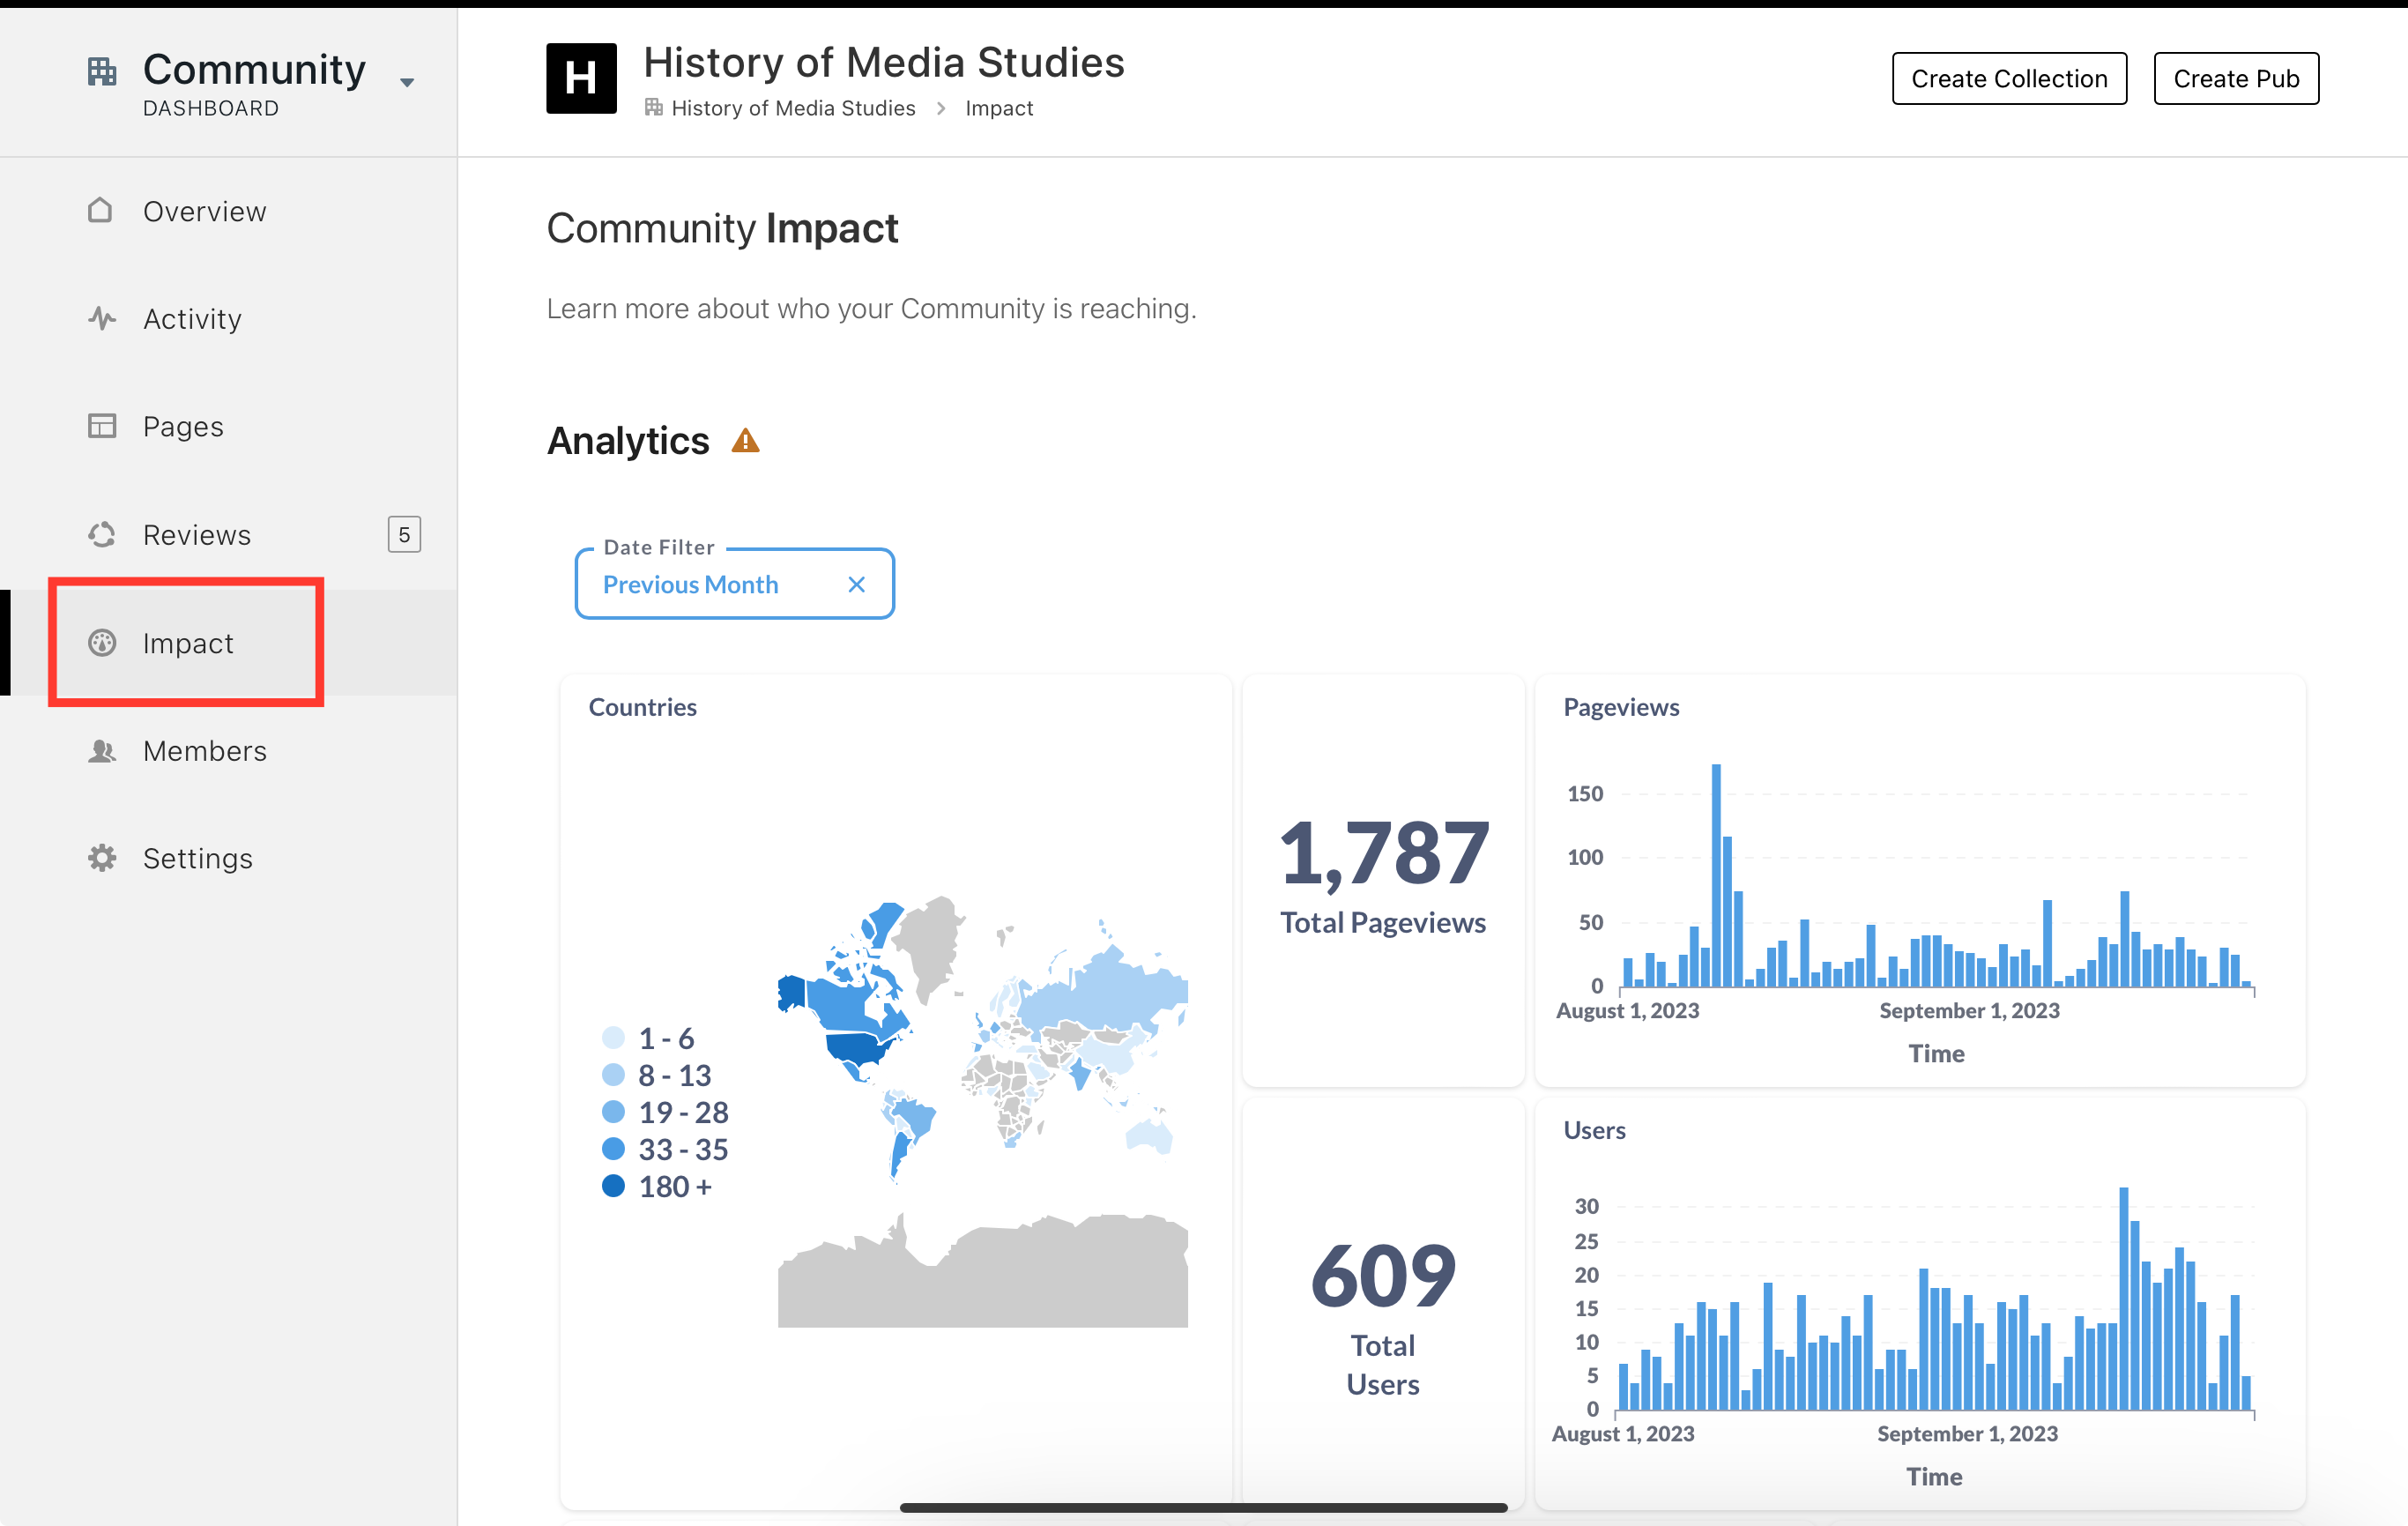Click the Overview home icon in sidebar
The width and height of the screenshot is (2408, 1526).
tap(100, 211)
